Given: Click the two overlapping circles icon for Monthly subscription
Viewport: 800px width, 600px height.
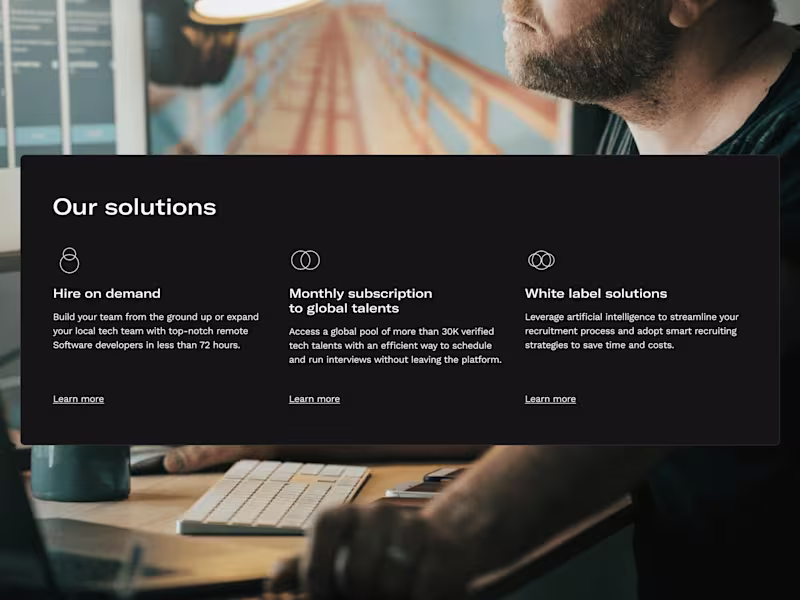Looking at the screenshot, I should 305,260.
